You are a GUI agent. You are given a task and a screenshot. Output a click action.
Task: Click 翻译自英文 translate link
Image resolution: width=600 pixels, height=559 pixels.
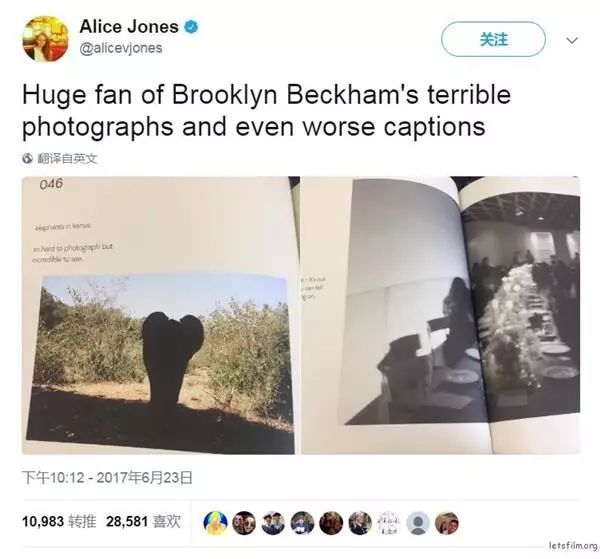(x=67, y=158)
